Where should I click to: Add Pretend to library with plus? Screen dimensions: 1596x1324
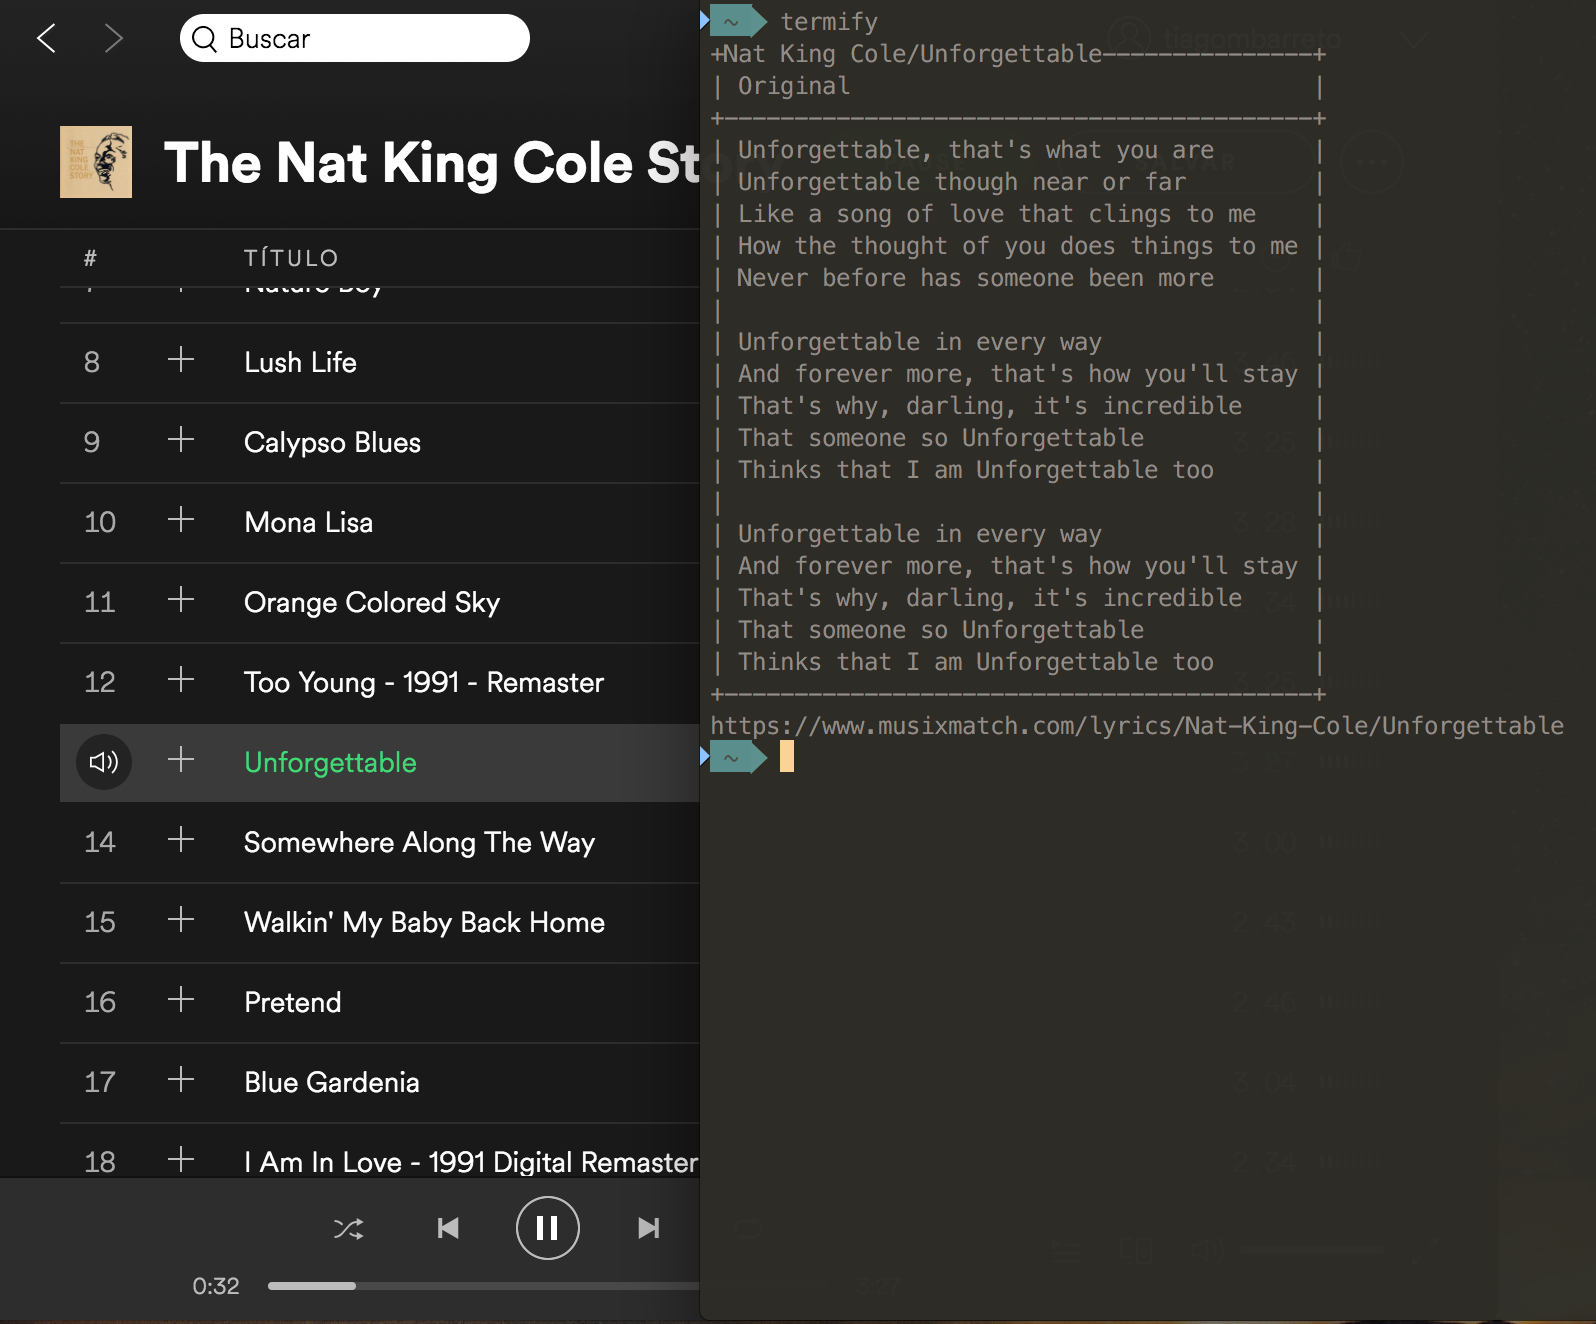pos(181,1000)
